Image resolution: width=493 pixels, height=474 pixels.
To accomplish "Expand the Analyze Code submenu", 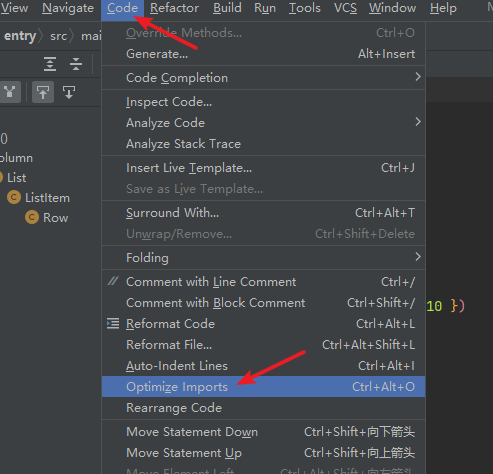I will click(x=263, y=123).
